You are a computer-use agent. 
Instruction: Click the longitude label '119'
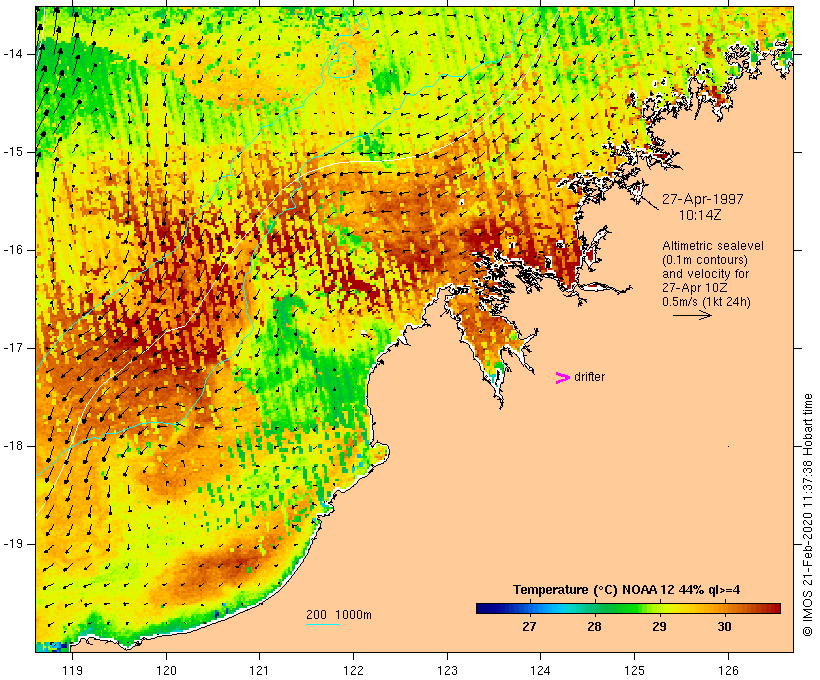72,670
